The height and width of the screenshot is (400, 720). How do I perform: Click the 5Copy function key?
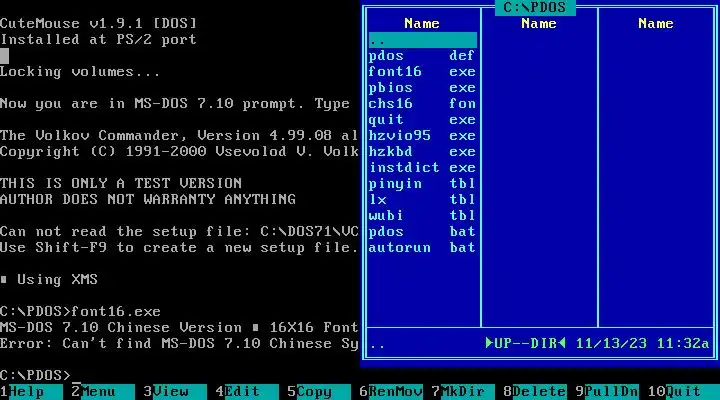click(x=319, y=392)
